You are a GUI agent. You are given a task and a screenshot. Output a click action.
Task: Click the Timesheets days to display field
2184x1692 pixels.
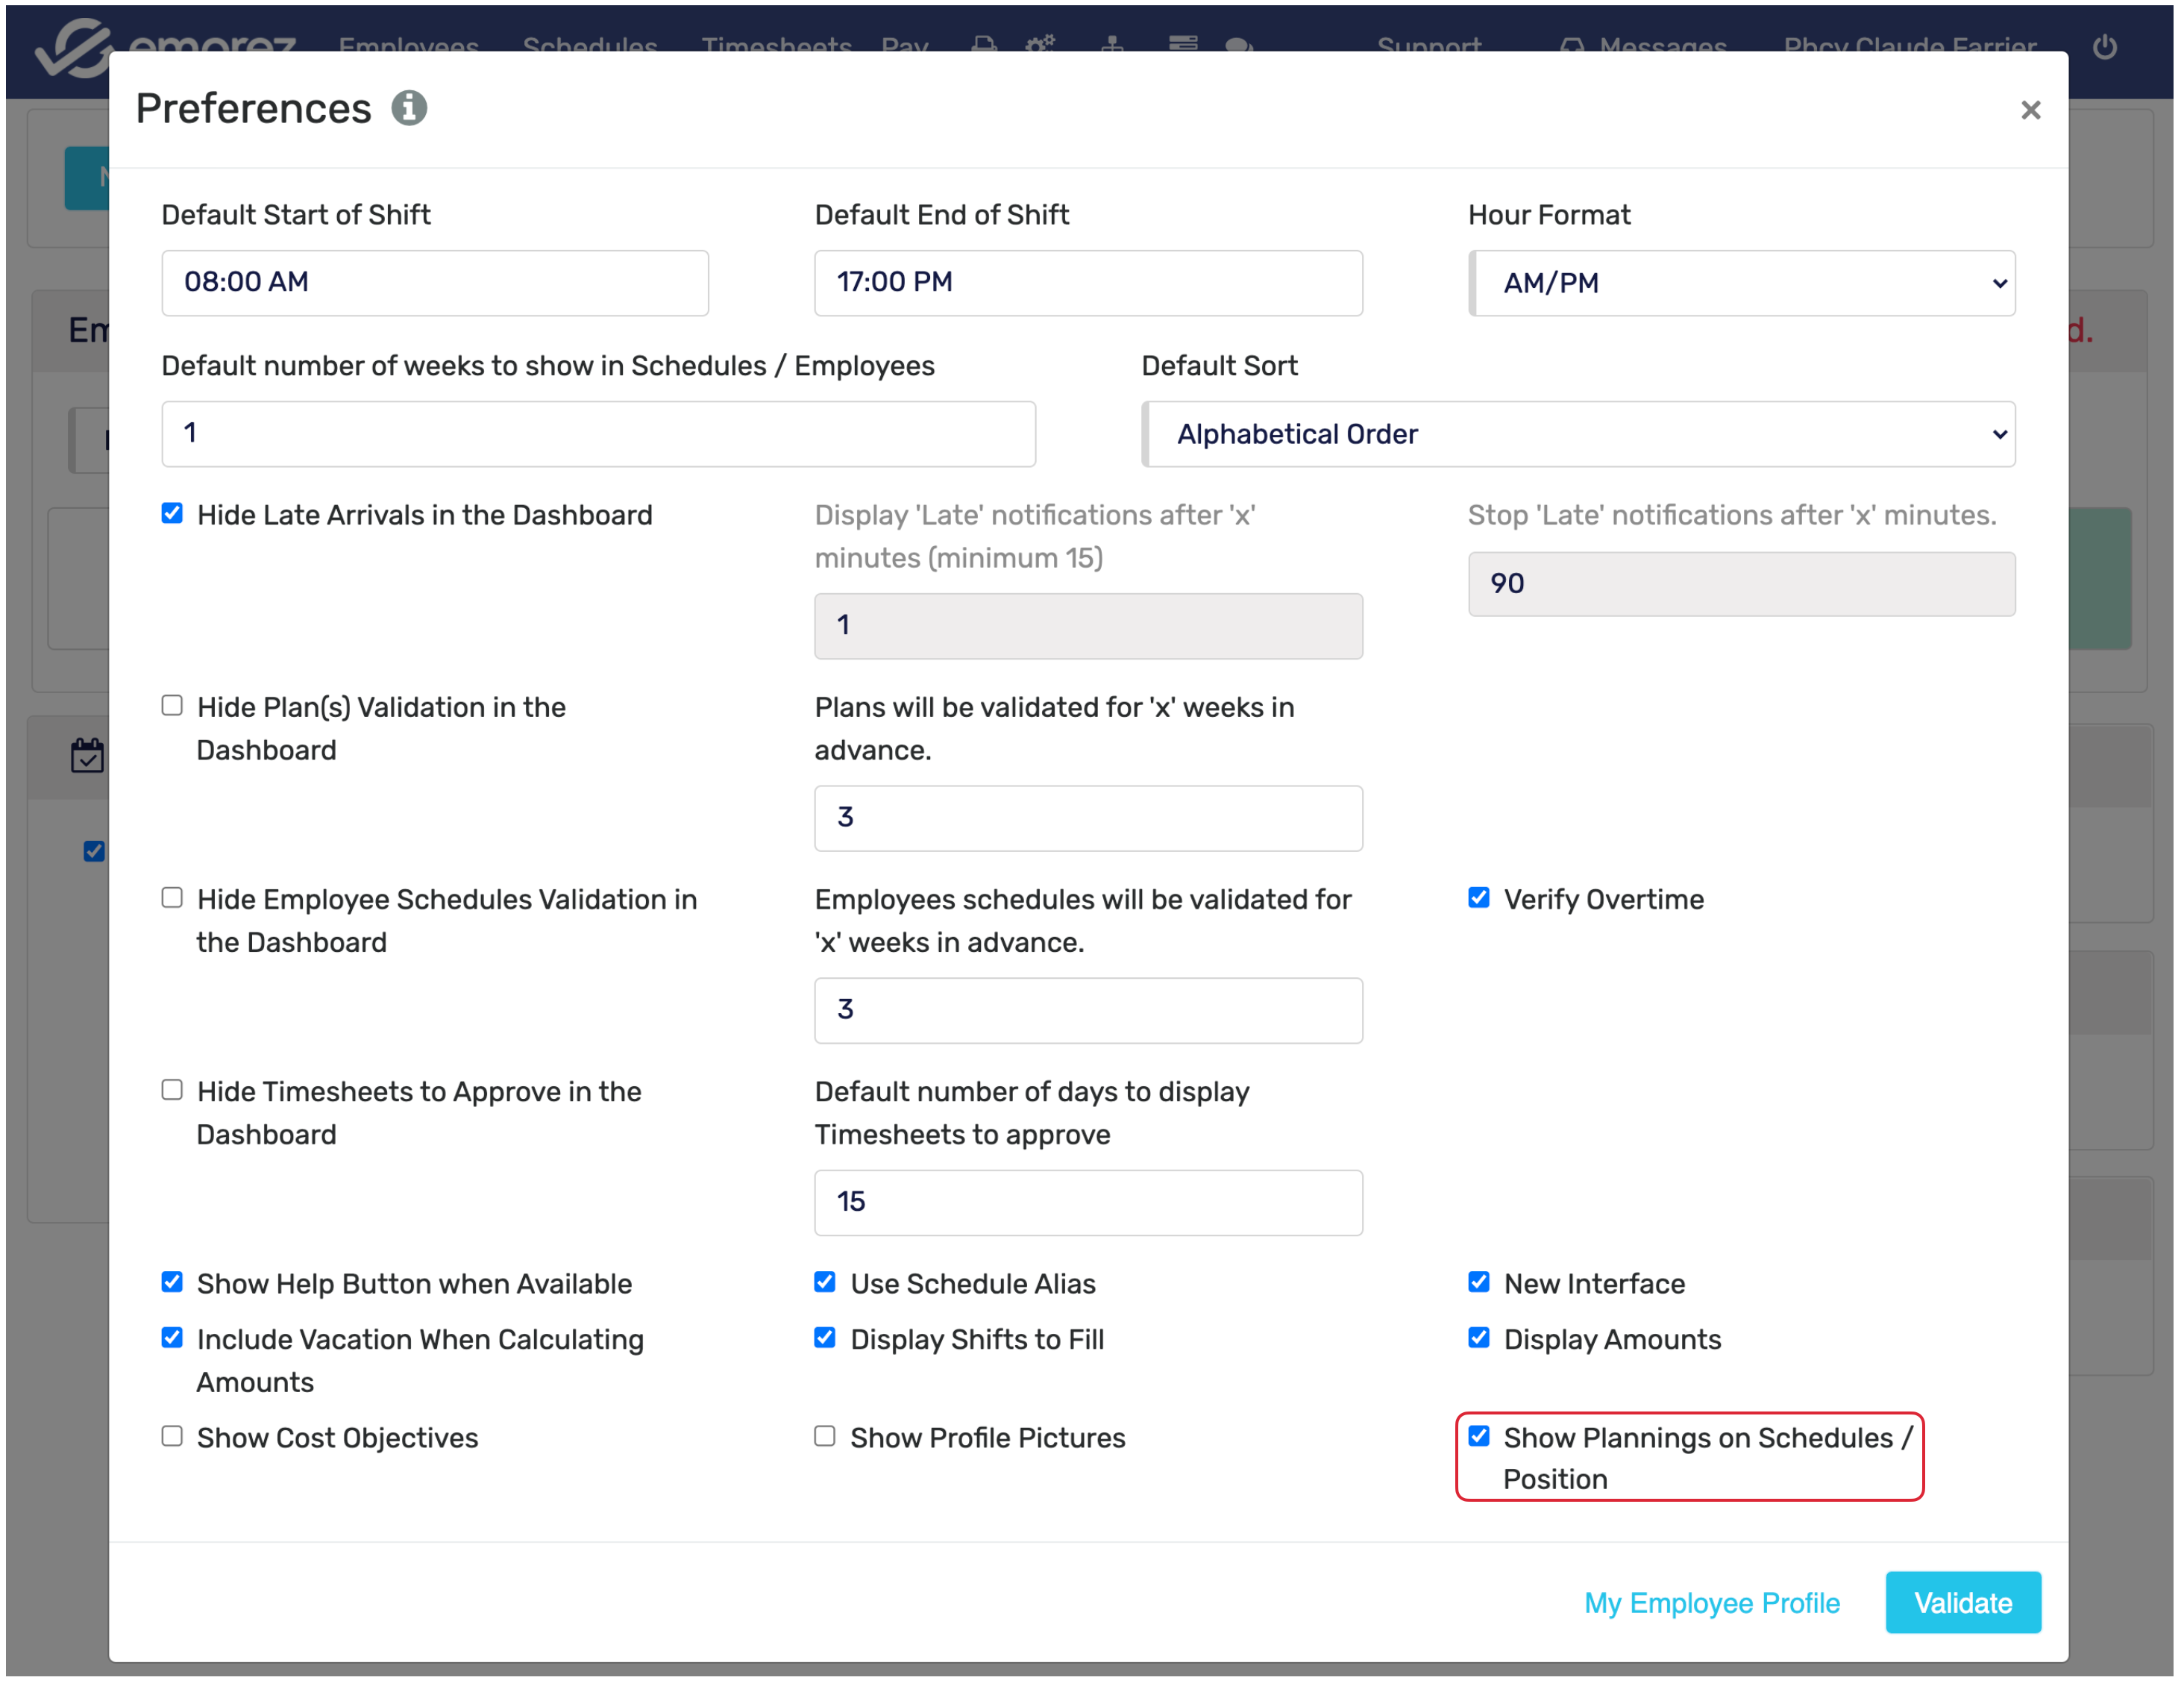pos(1087,1202)
